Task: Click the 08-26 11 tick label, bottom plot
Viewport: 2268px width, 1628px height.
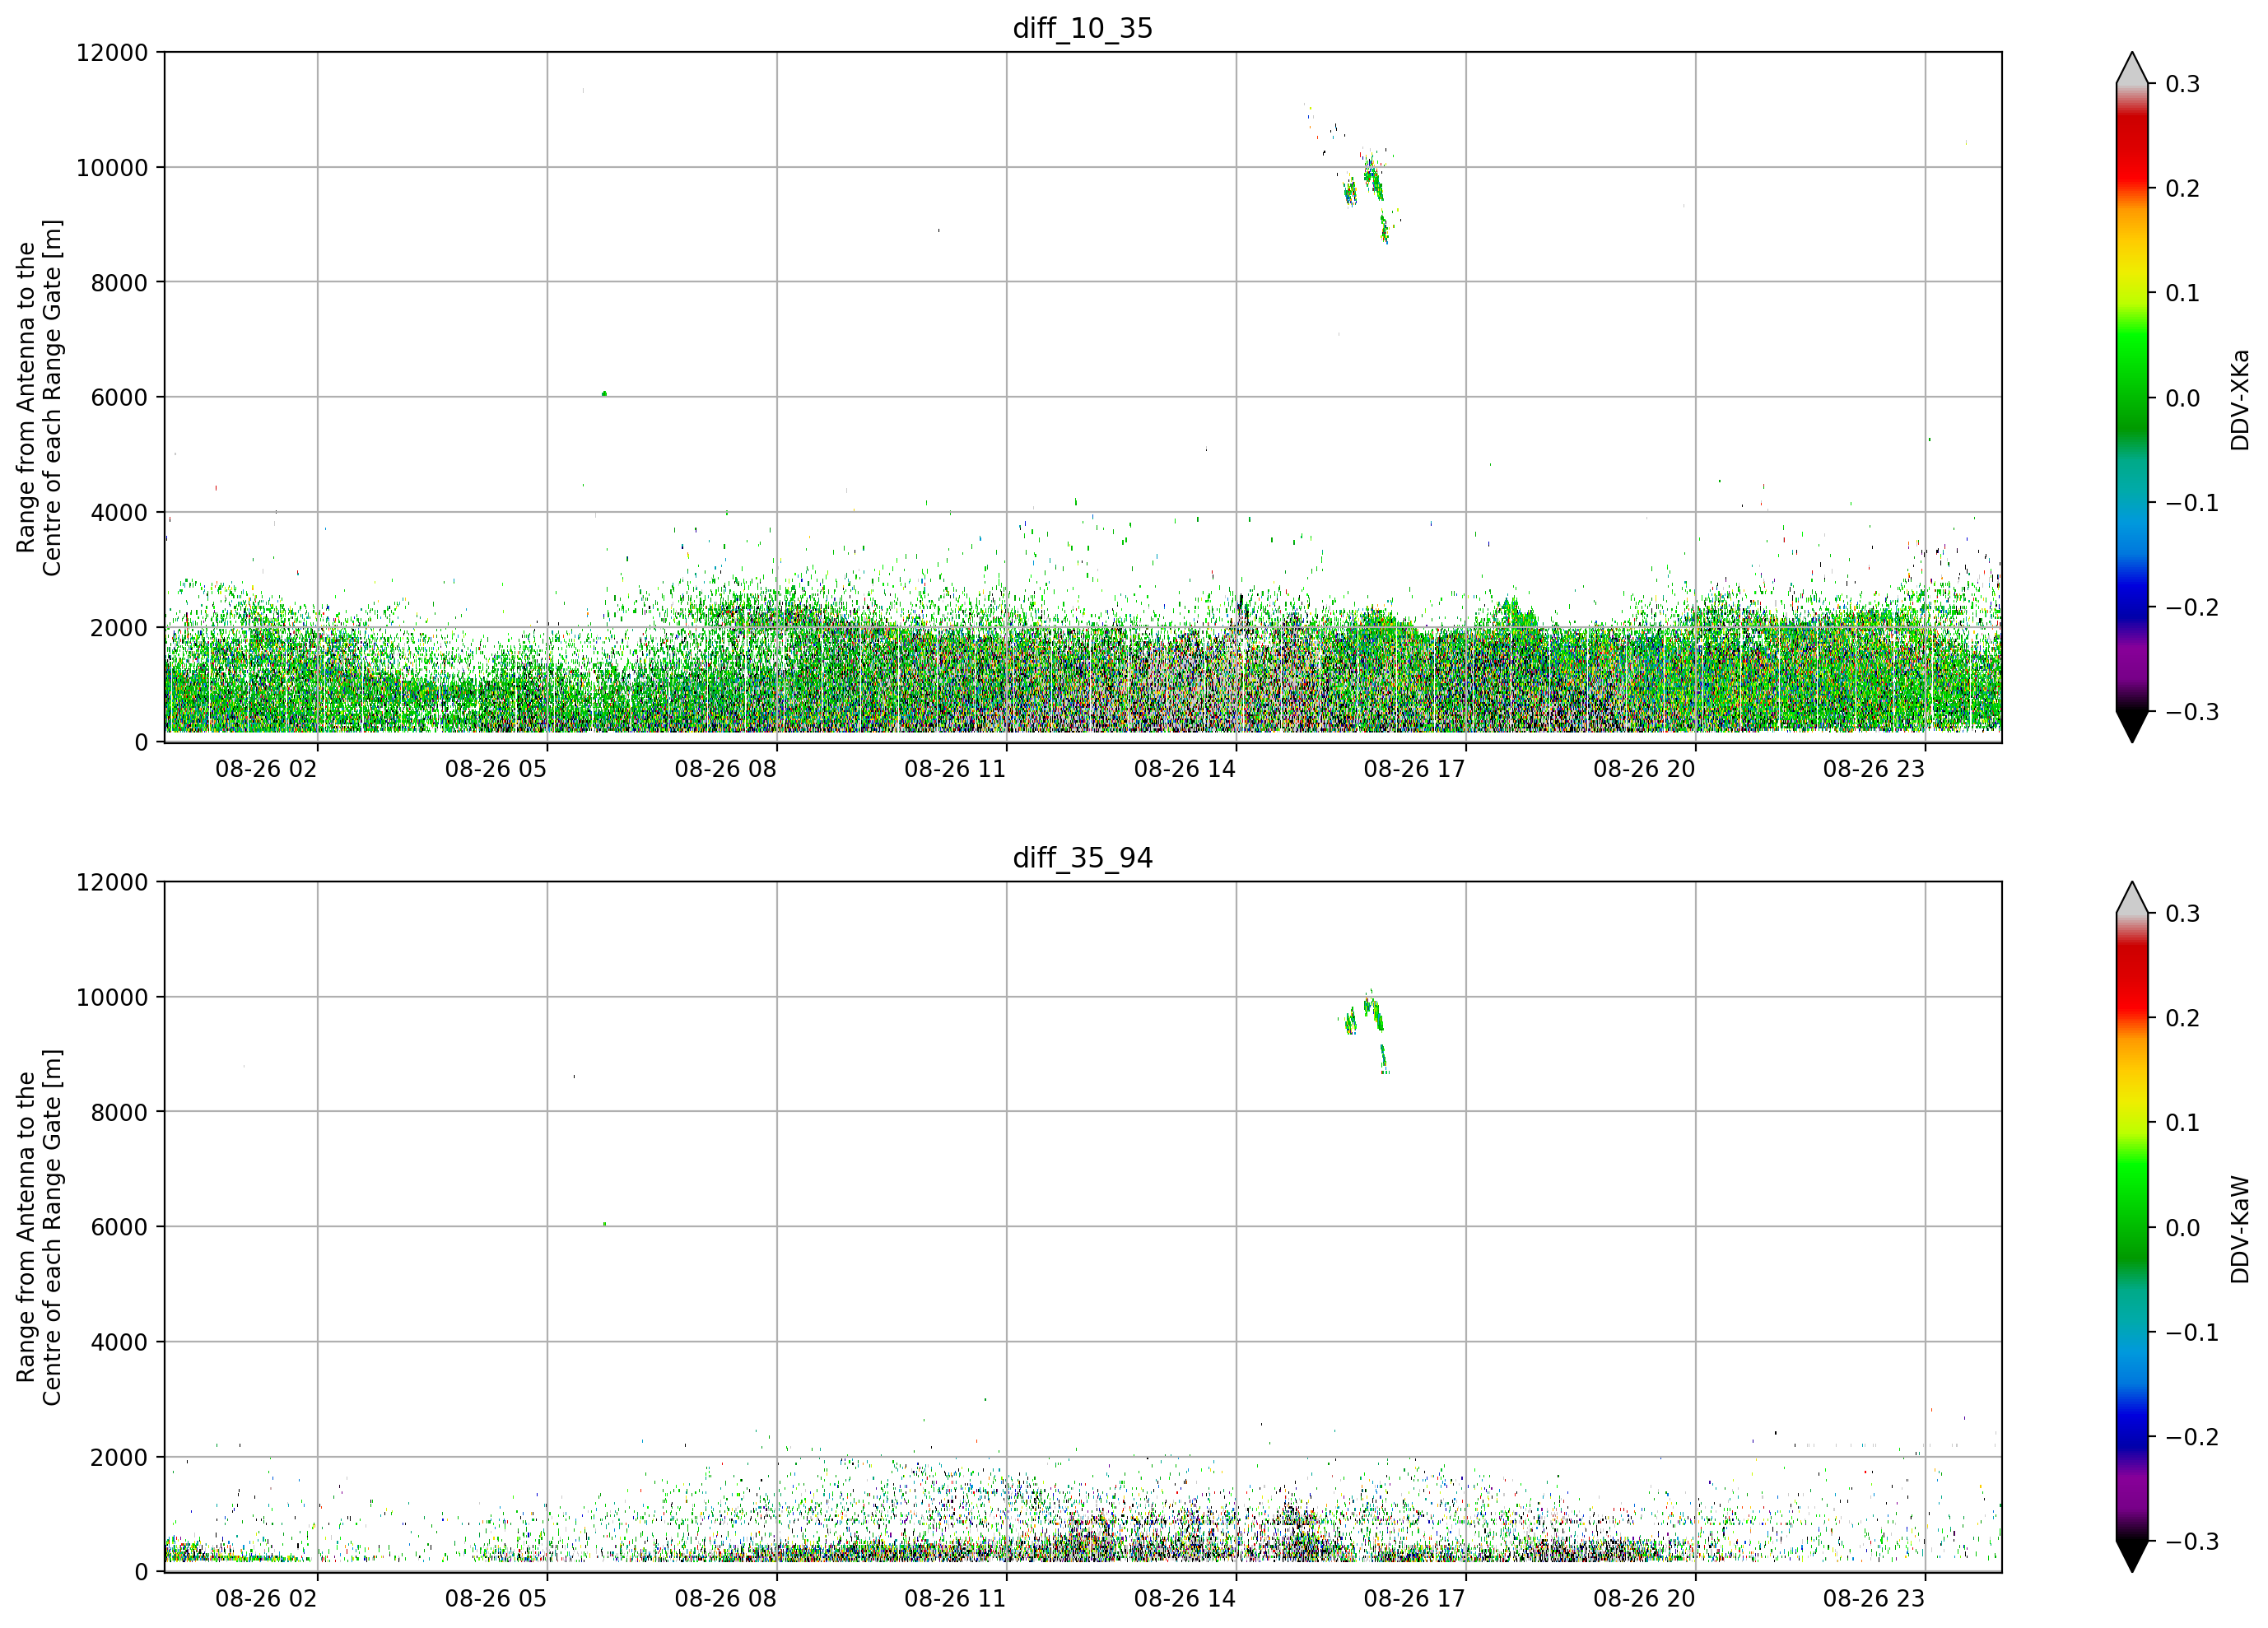Action: click(x=955, y=1599)
